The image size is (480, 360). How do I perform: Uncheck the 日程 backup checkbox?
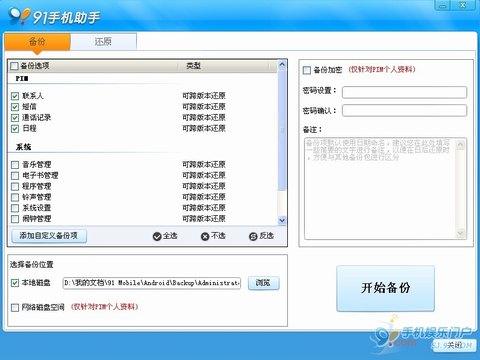[x=15, y=129]
